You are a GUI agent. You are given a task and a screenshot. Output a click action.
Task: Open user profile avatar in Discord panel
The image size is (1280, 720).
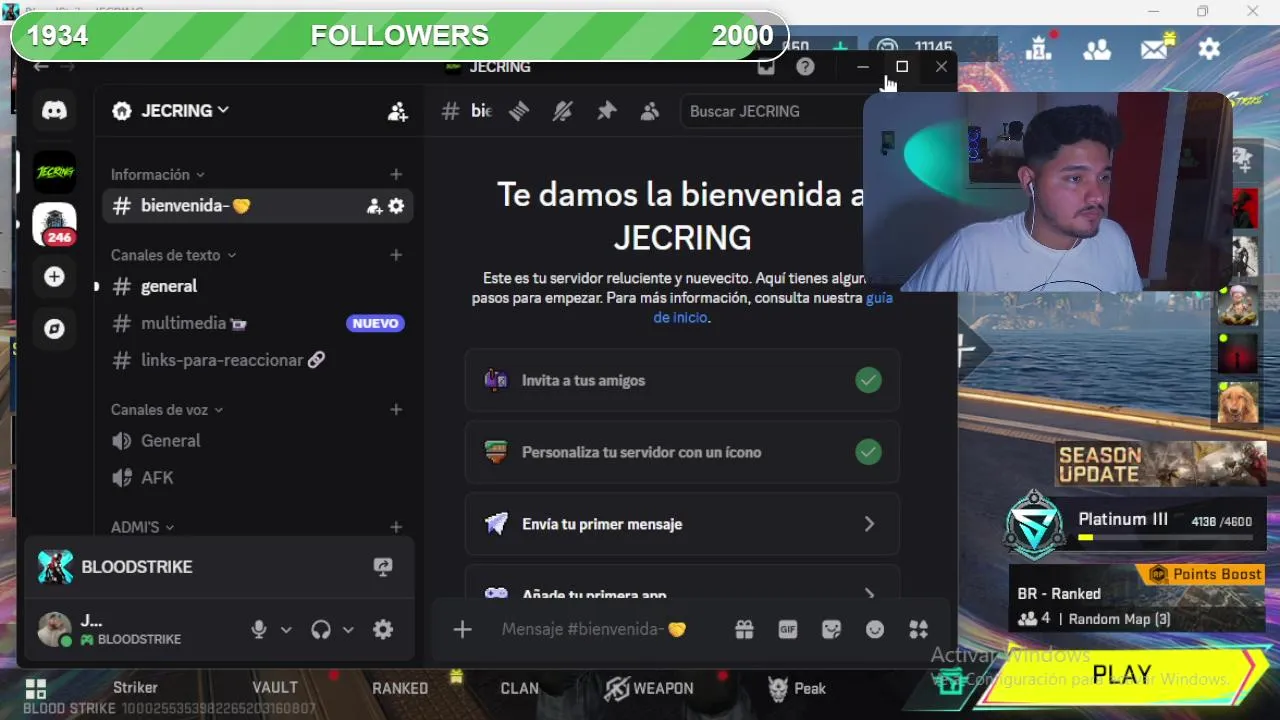(54, 629)
